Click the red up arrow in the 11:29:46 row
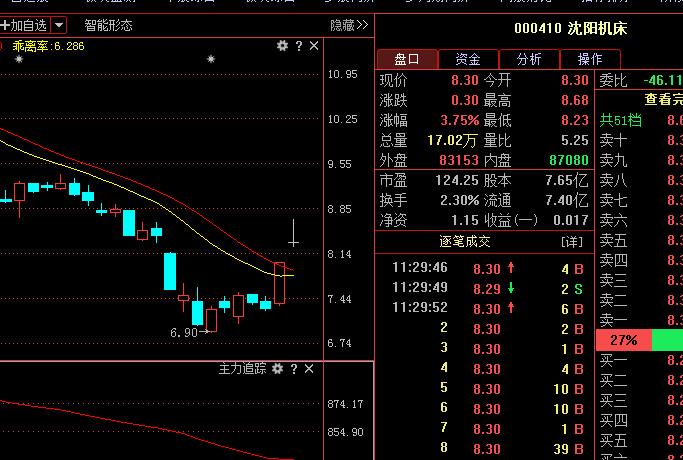The width and height of the screenshot is (683, 460). (x=511, y=268)
